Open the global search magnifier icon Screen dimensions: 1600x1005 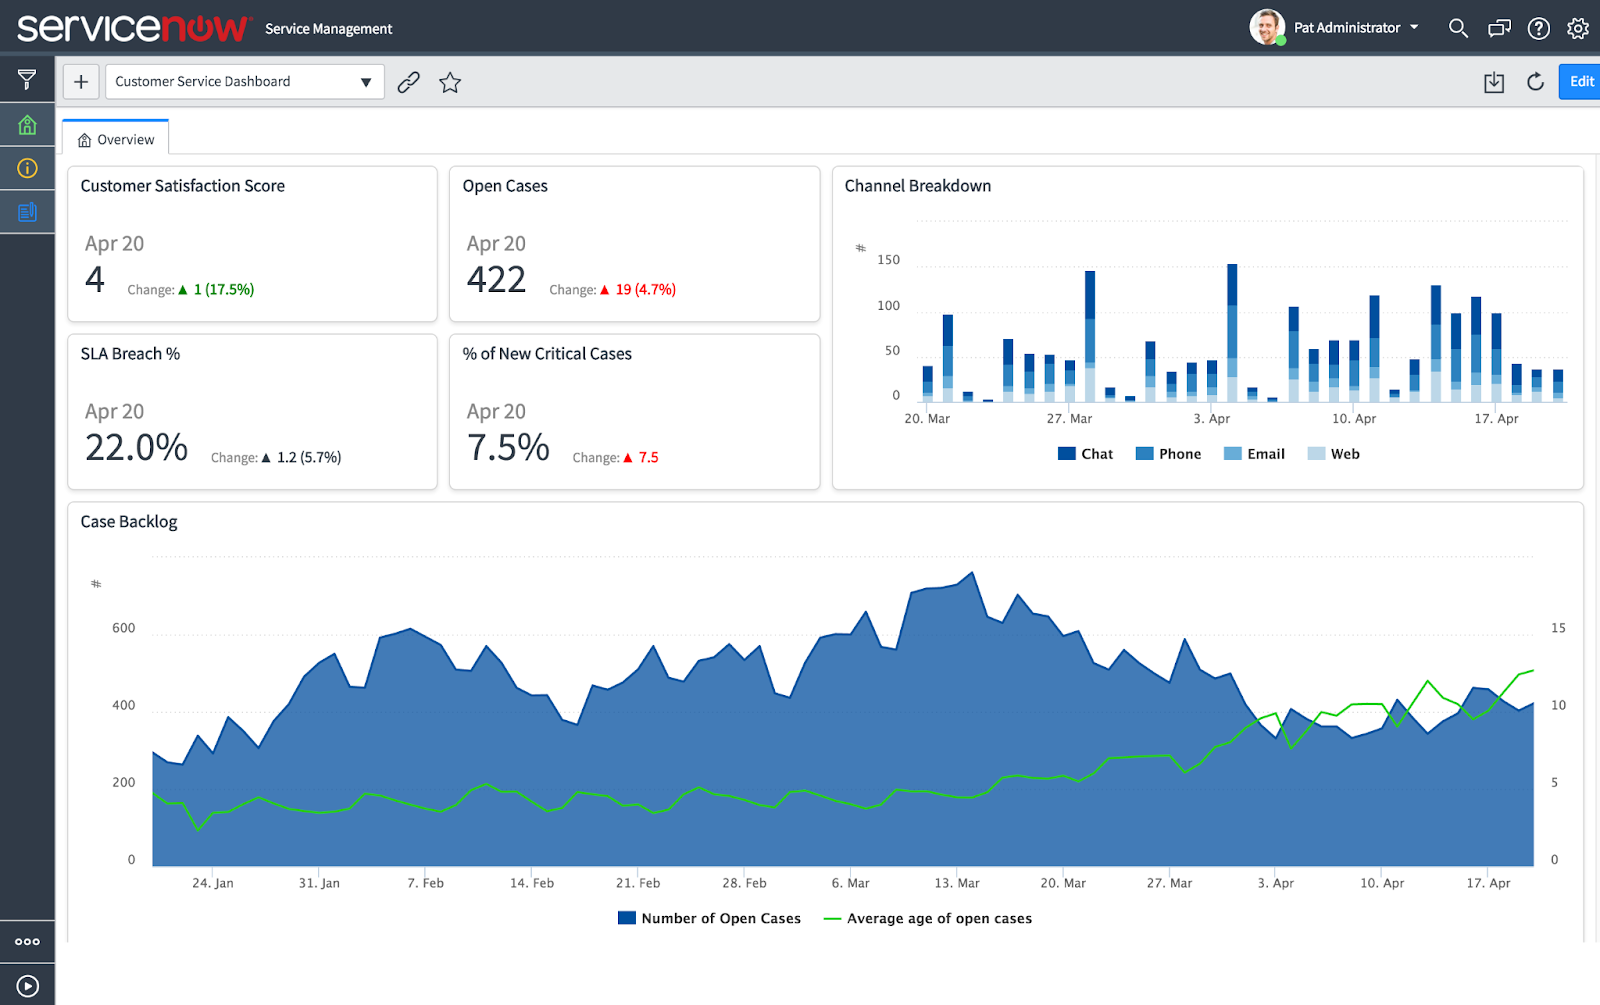point(1458,28)
